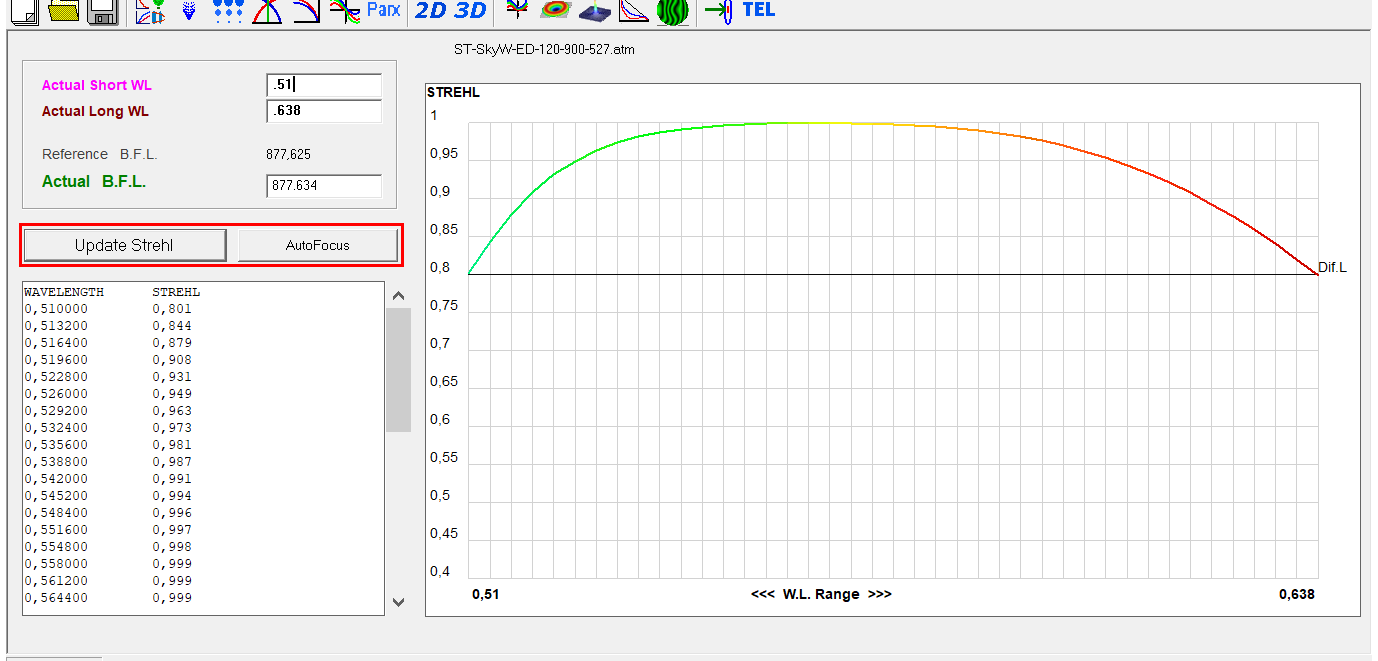1378x661 pixels.
Task: Click the AutoFocus button
Action: [317, 245]
